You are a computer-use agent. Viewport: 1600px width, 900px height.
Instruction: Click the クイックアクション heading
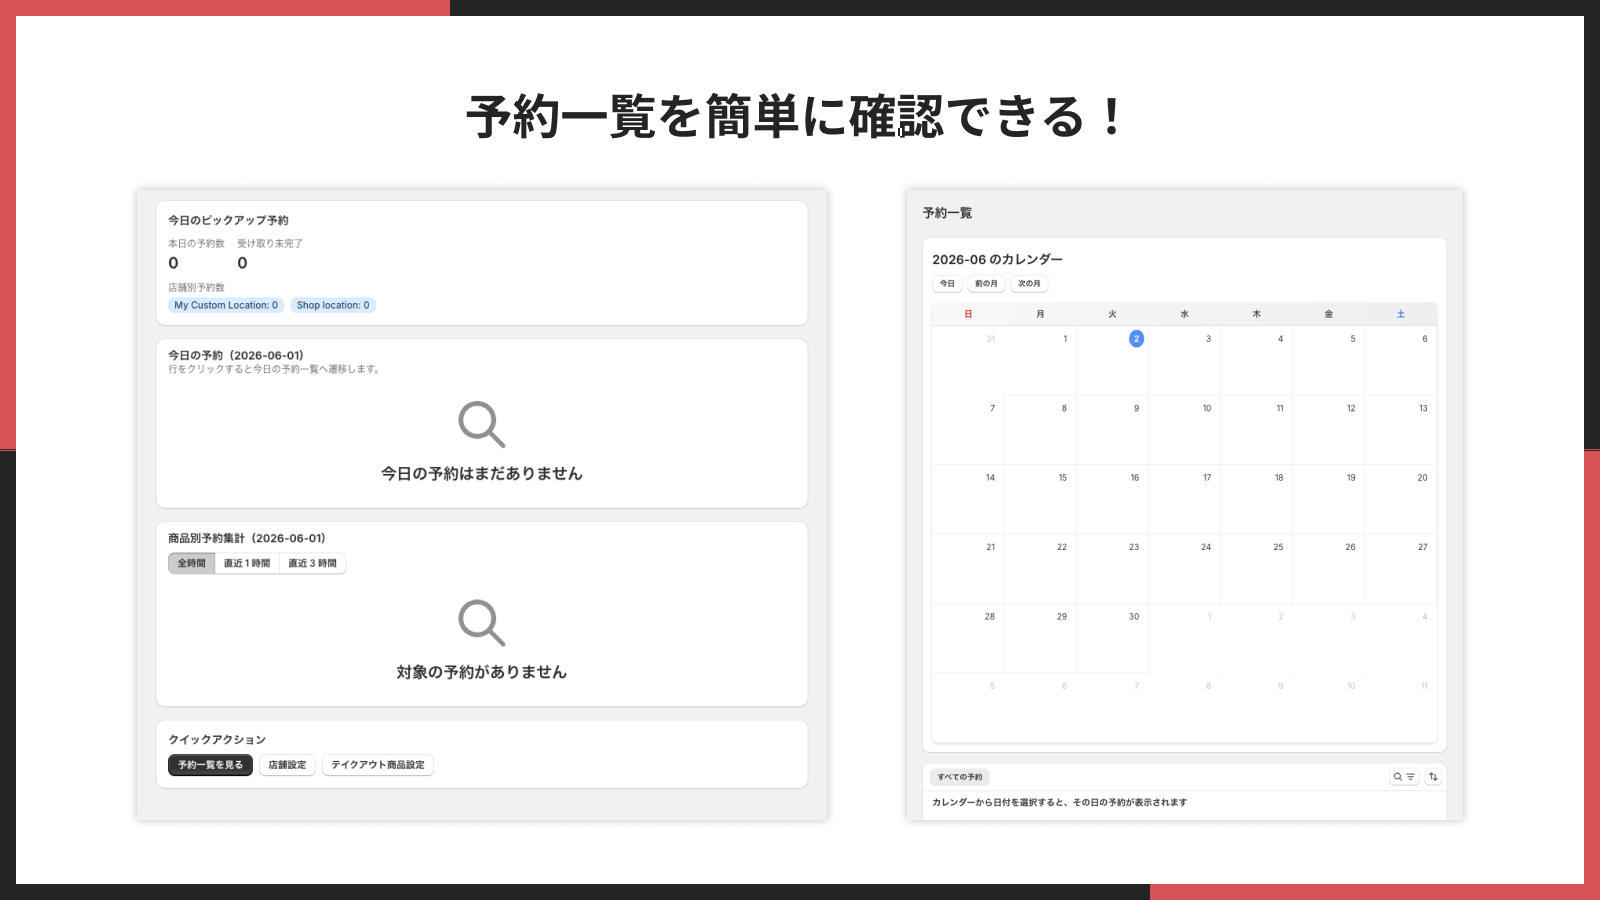(217, 740)
